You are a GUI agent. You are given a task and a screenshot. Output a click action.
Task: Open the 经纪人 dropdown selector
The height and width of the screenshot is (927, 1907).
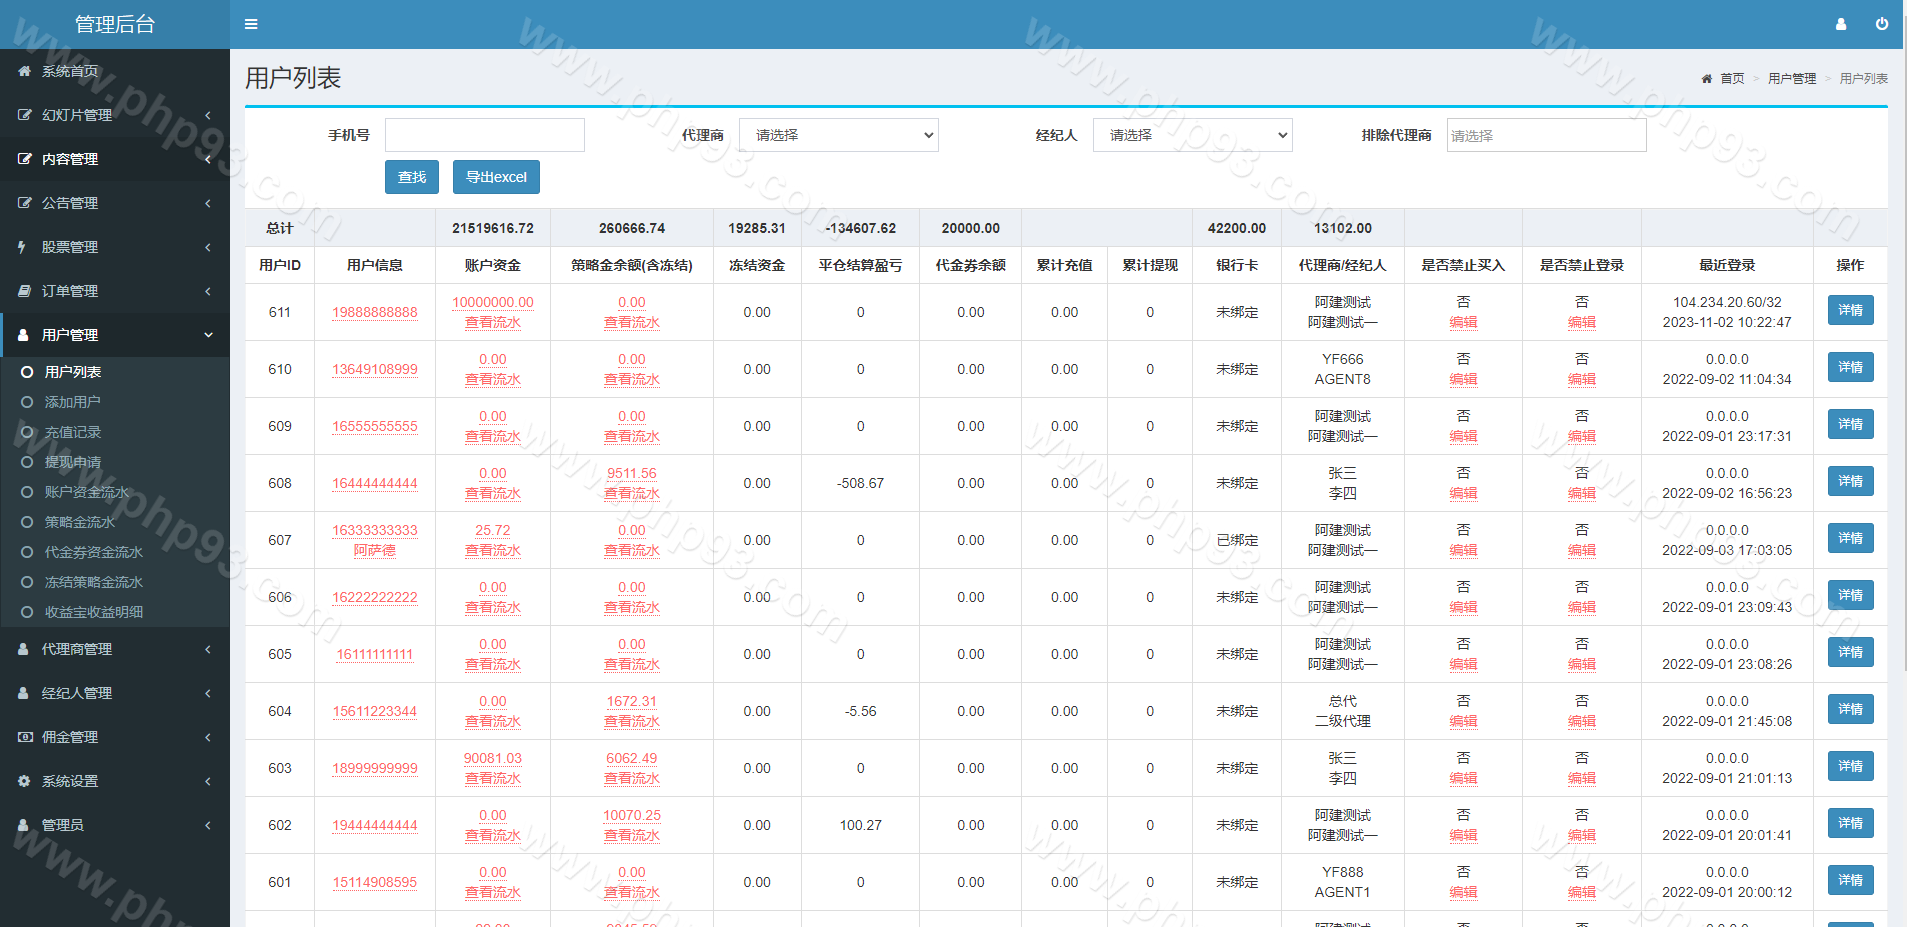tap(1192, 135)
